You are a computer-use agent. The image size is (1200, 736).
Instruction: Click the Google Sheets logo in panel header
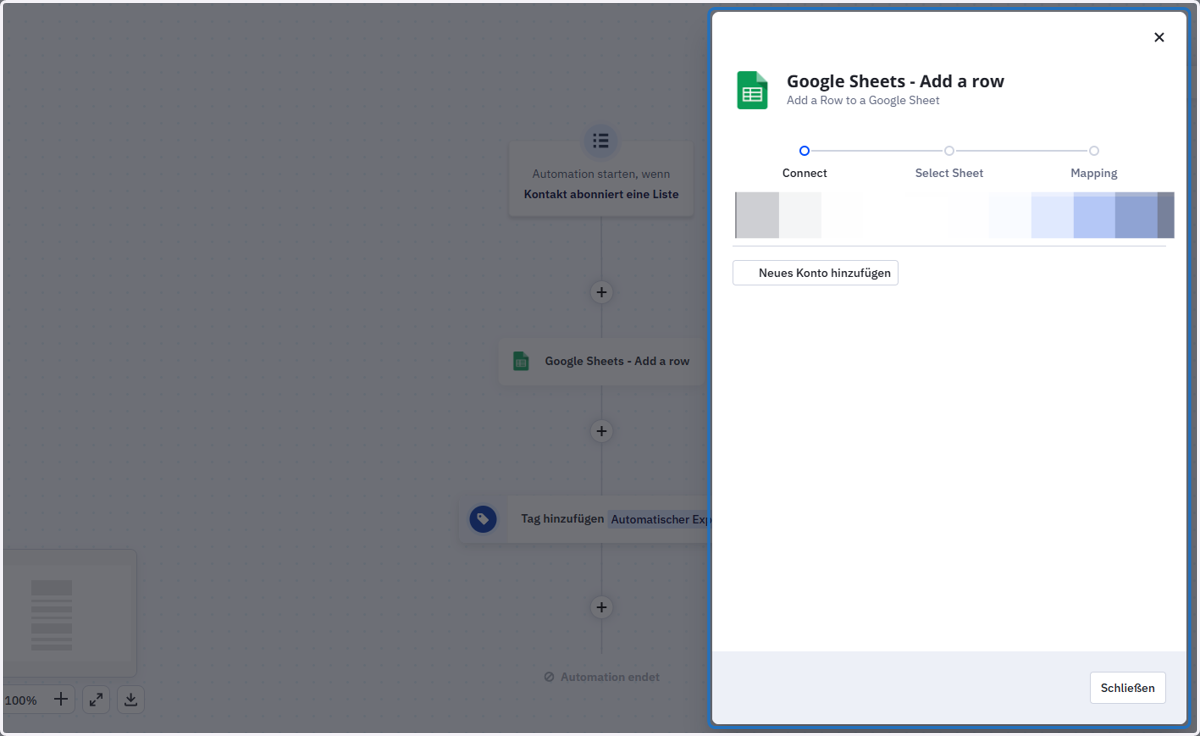[752, 90]
